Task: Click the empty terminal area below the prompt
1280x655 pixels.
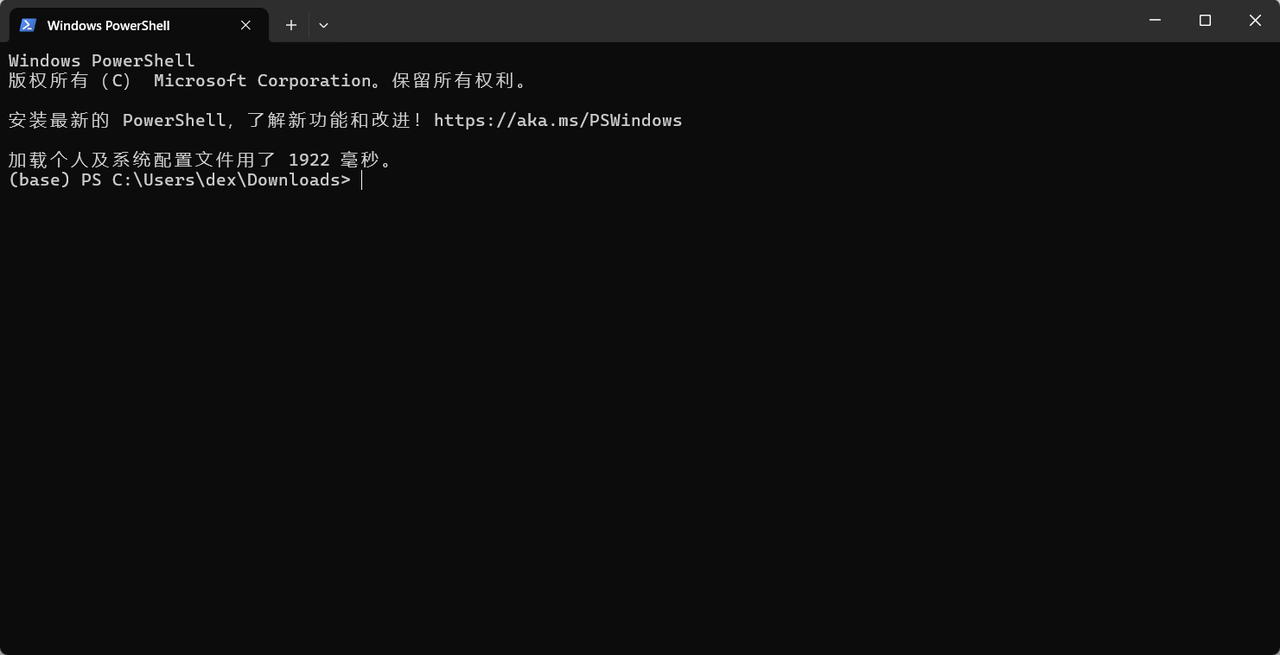Action: (x=640, y=420)
